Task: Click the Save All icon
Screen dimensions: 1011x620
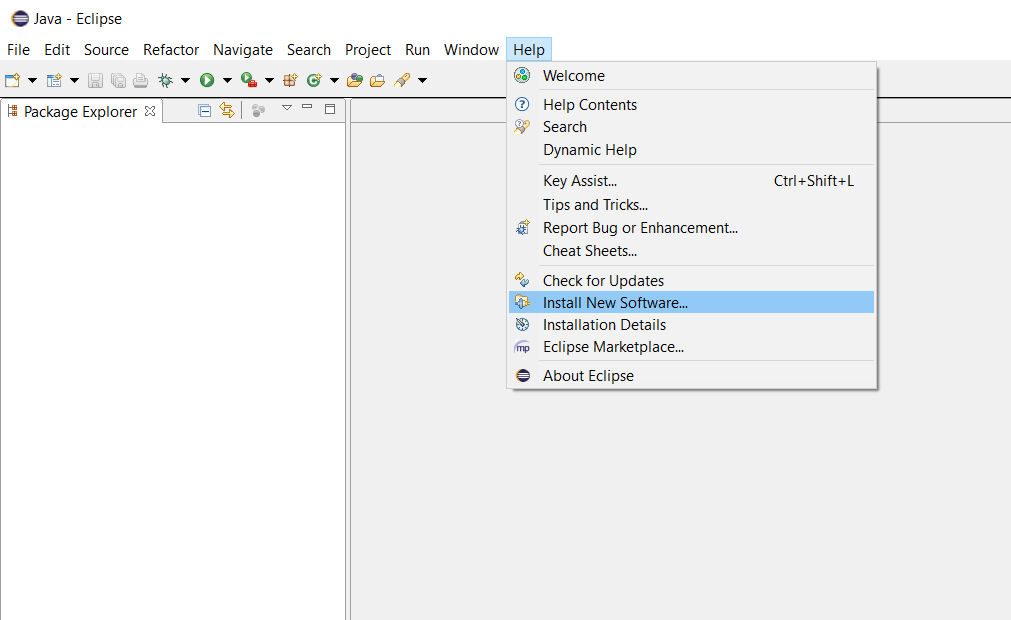Action: (118, 80)
